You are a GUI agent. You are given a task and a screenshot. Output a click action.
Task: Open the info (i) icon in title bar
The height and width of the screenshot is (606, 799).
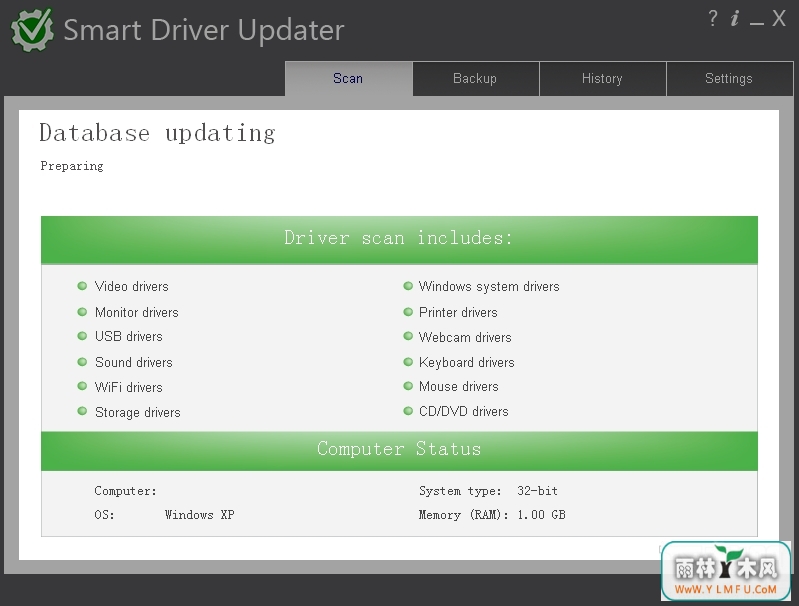735,19
